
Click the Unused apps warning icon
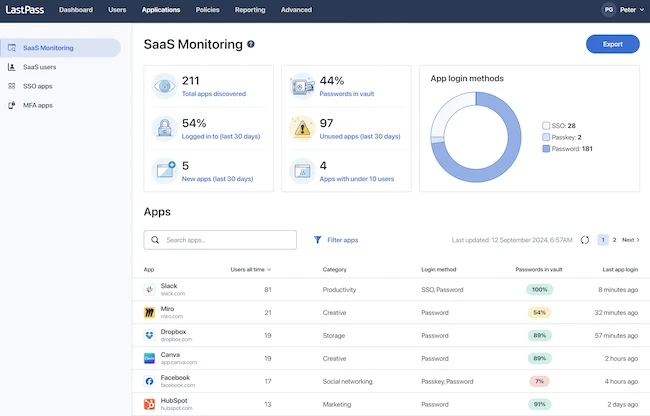point(303,128)
